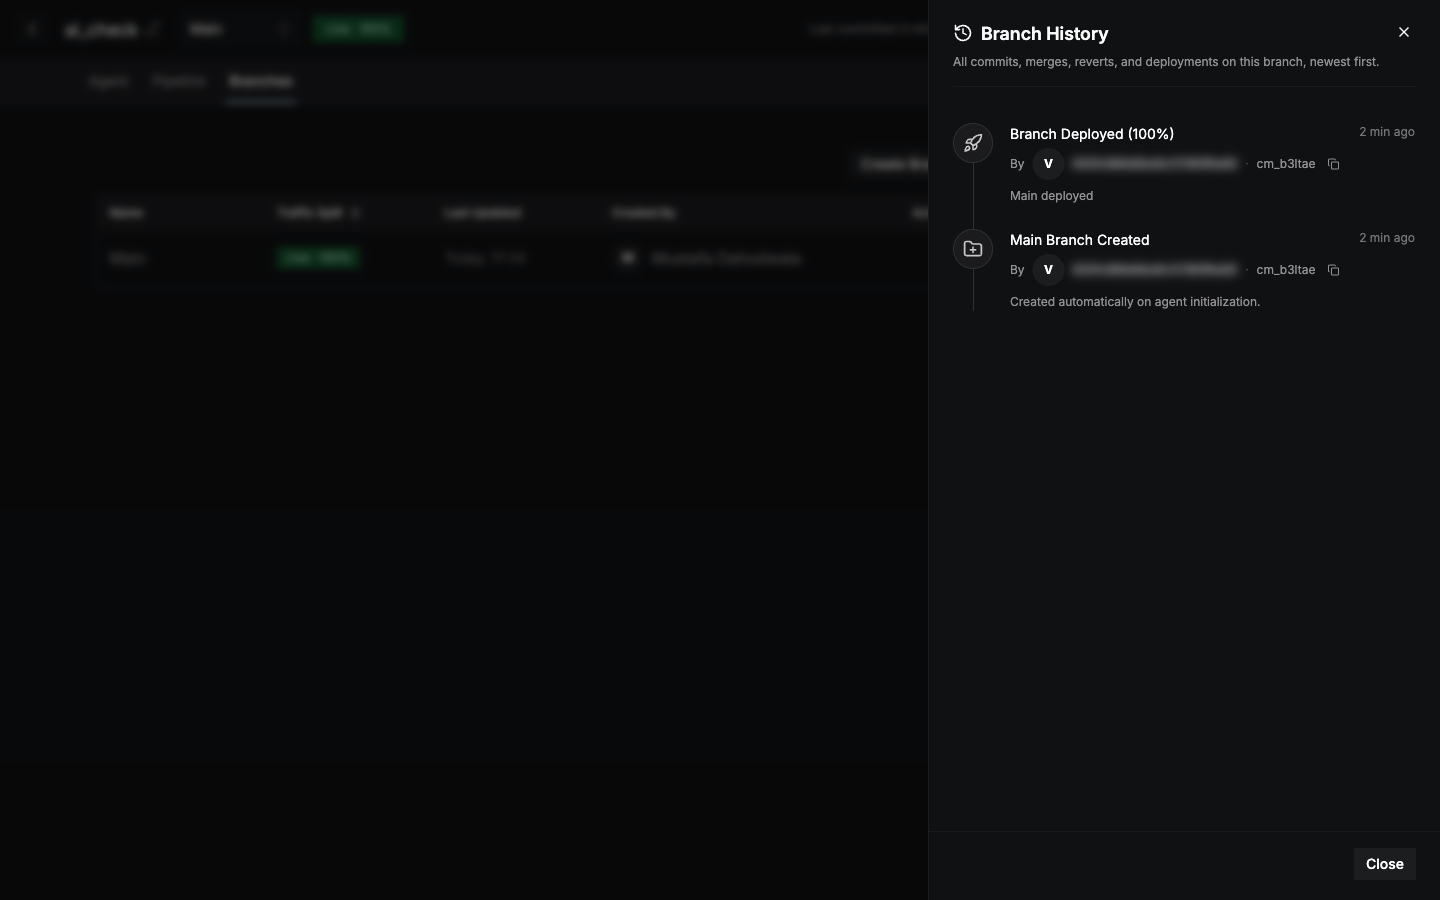Click the "Main deployed" description text
The height and width of the screenshot is (900, 1440).
point(1052,196)
